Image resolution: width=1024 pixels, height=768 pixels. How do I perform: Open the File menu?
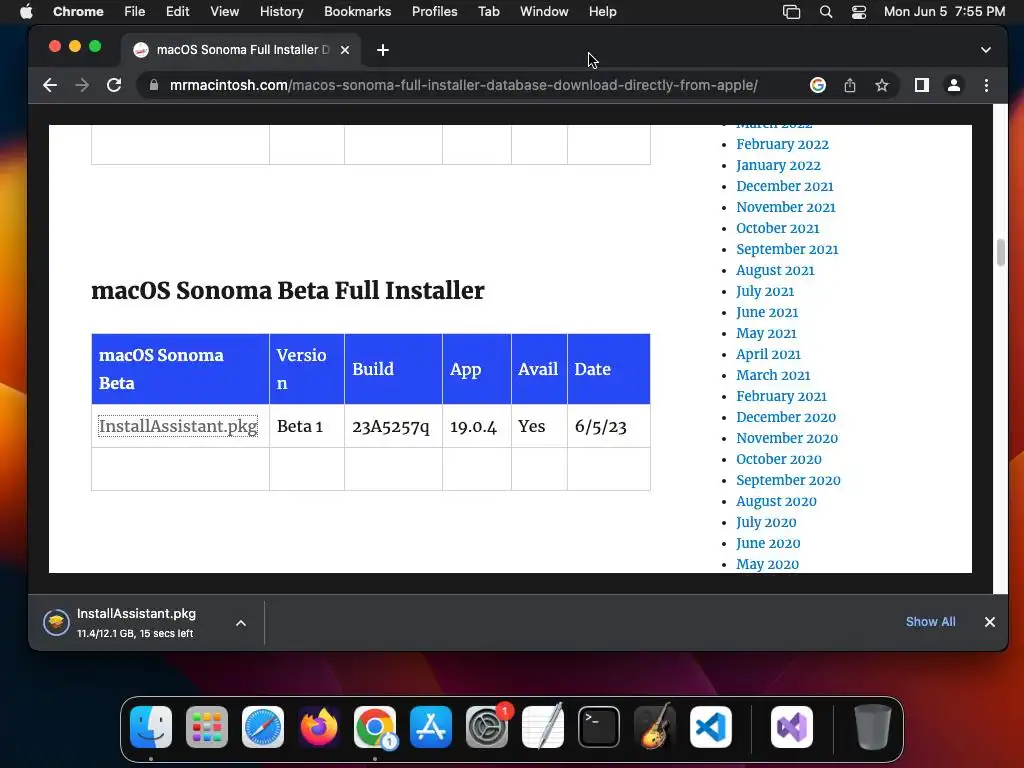(135, 12)
